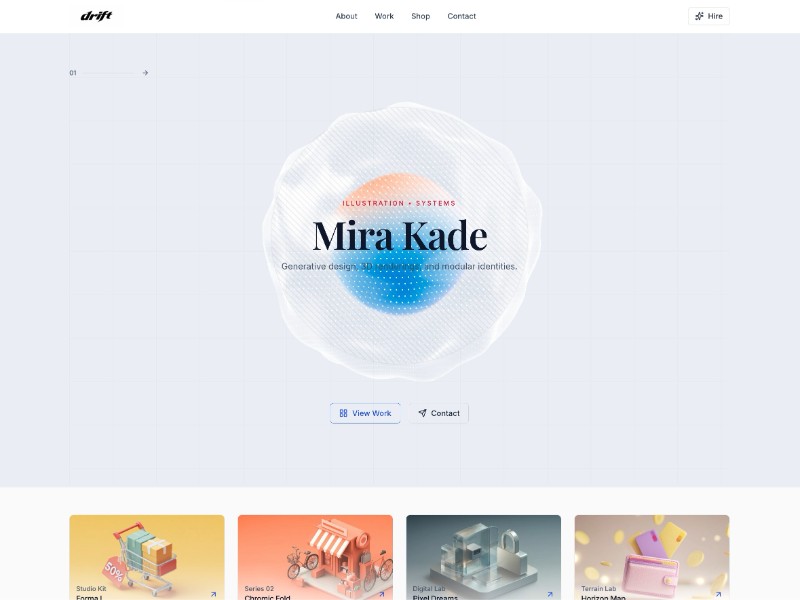
Task: Open the orange storefront Chromic Fold thumbnail
Action: pyautogui.click(x=315, y=558)
